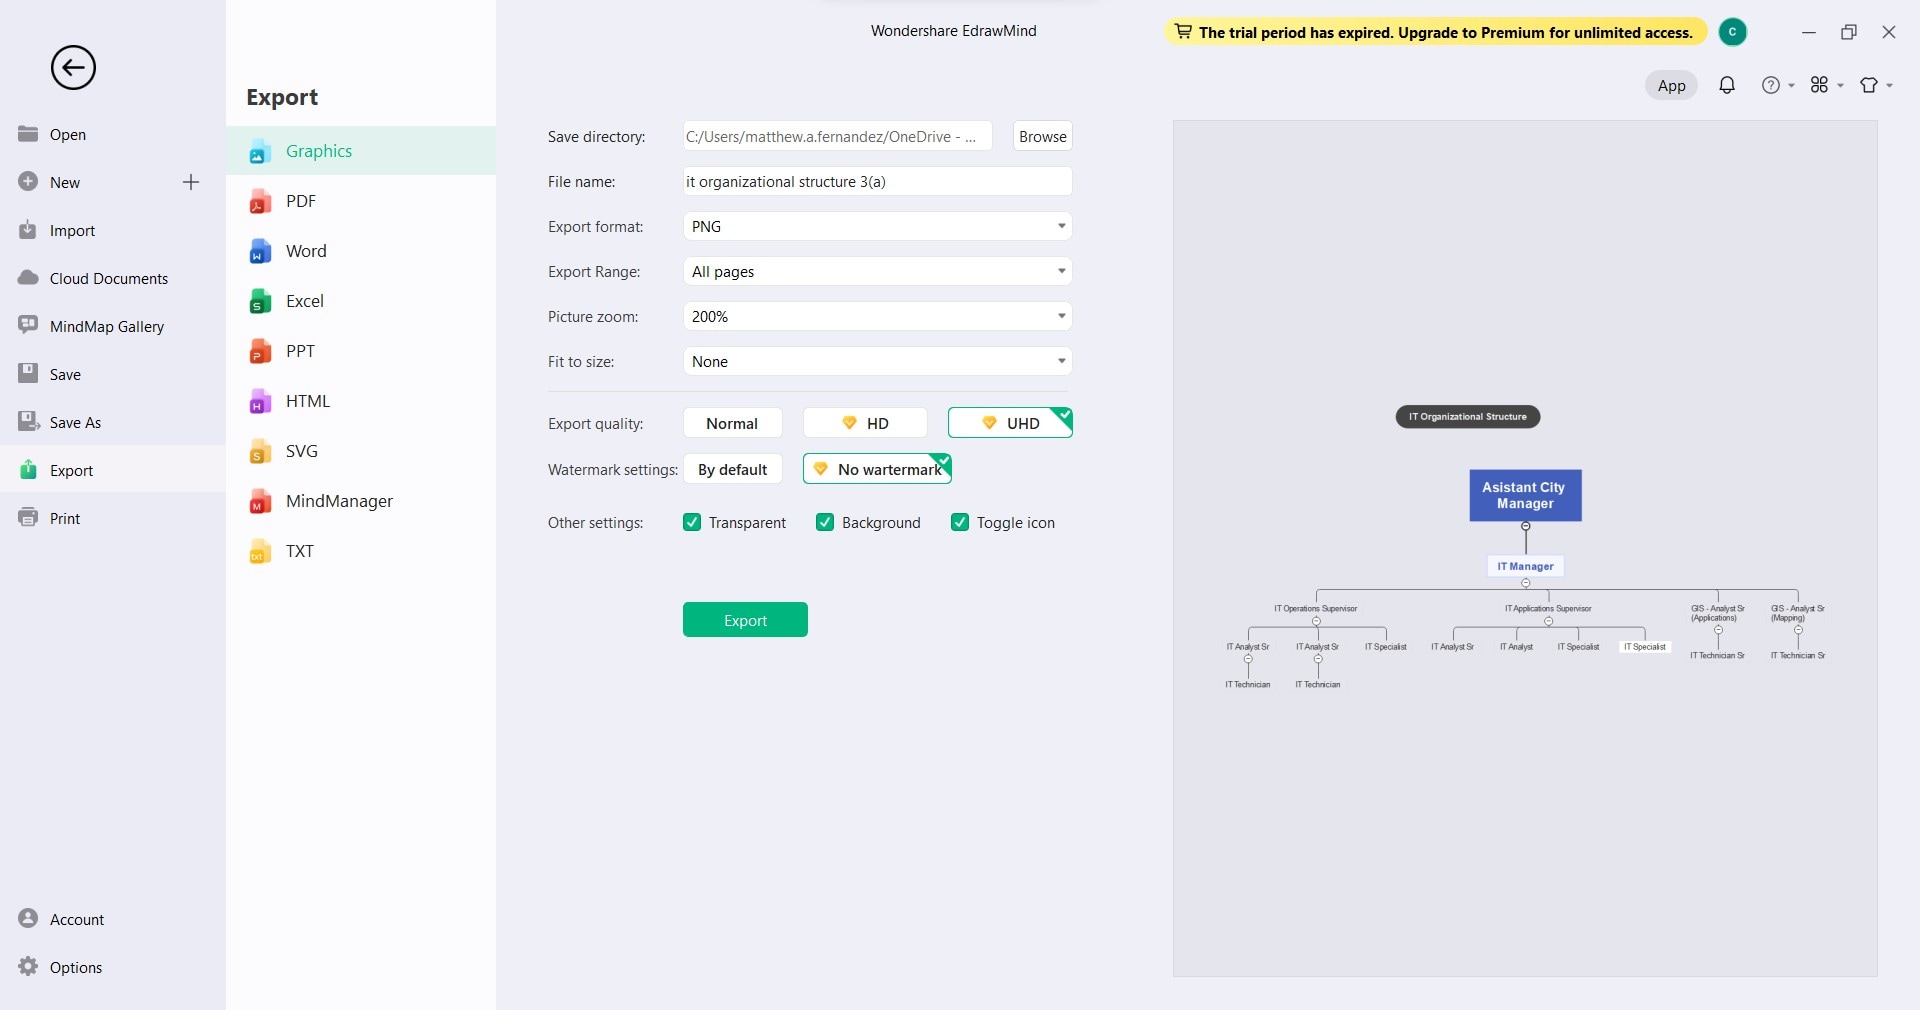Select the Export sidebar item

113,470
